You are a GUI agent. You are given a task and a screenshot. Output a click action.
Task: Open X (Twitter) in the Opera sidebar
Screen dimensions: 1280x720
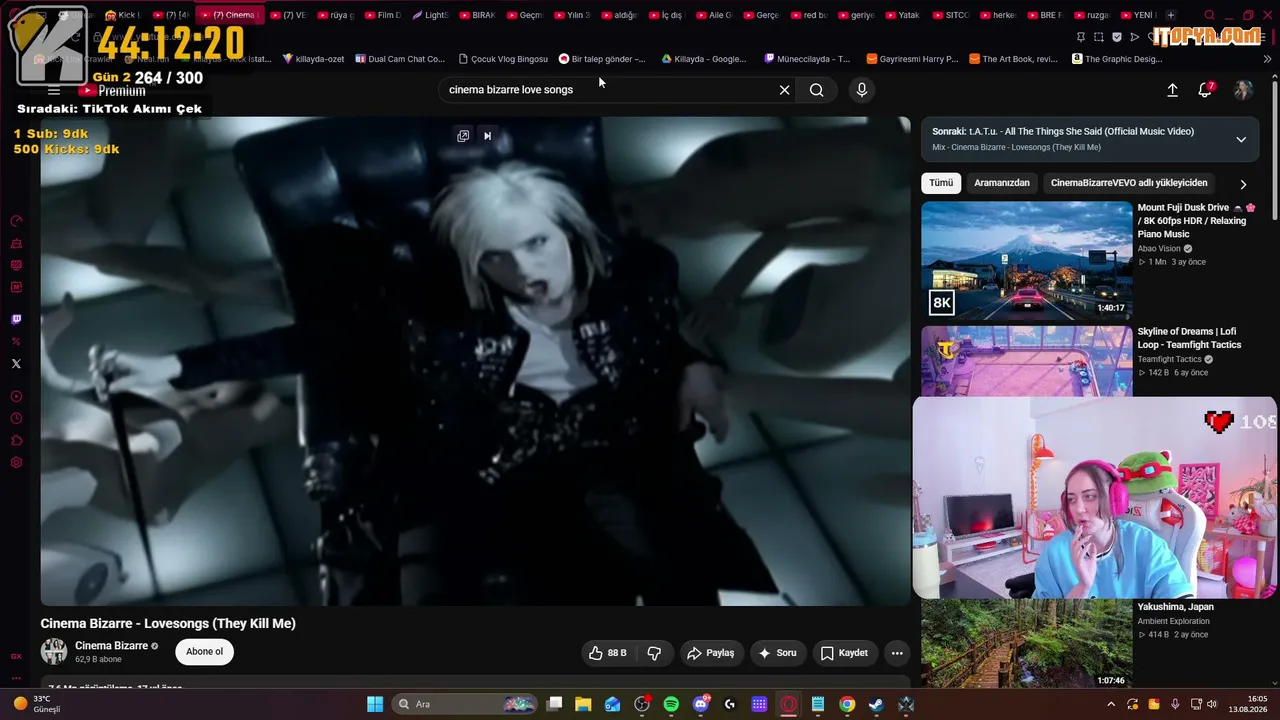point(16,364)
